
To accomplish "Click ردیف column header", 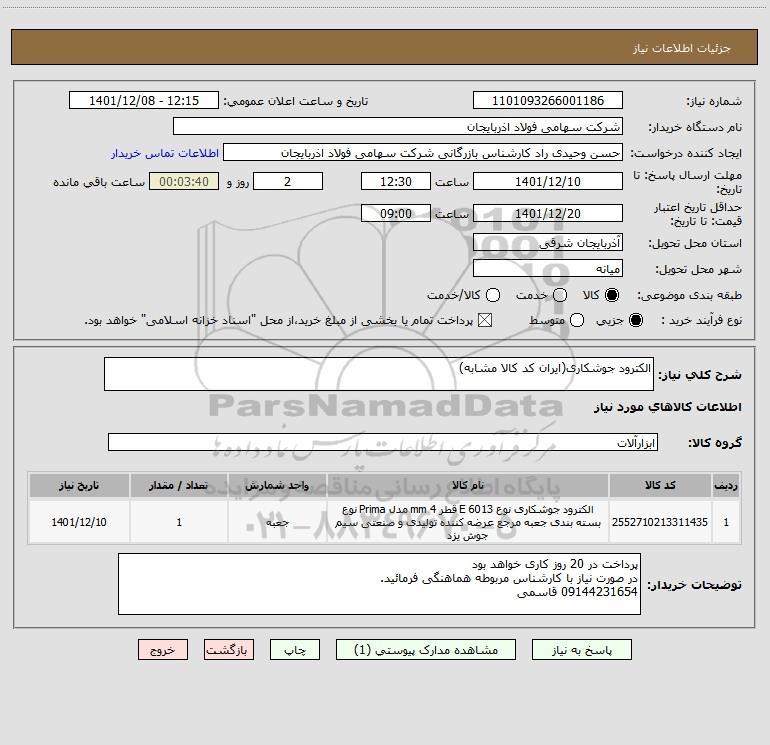I will click(x=726, y=486).
